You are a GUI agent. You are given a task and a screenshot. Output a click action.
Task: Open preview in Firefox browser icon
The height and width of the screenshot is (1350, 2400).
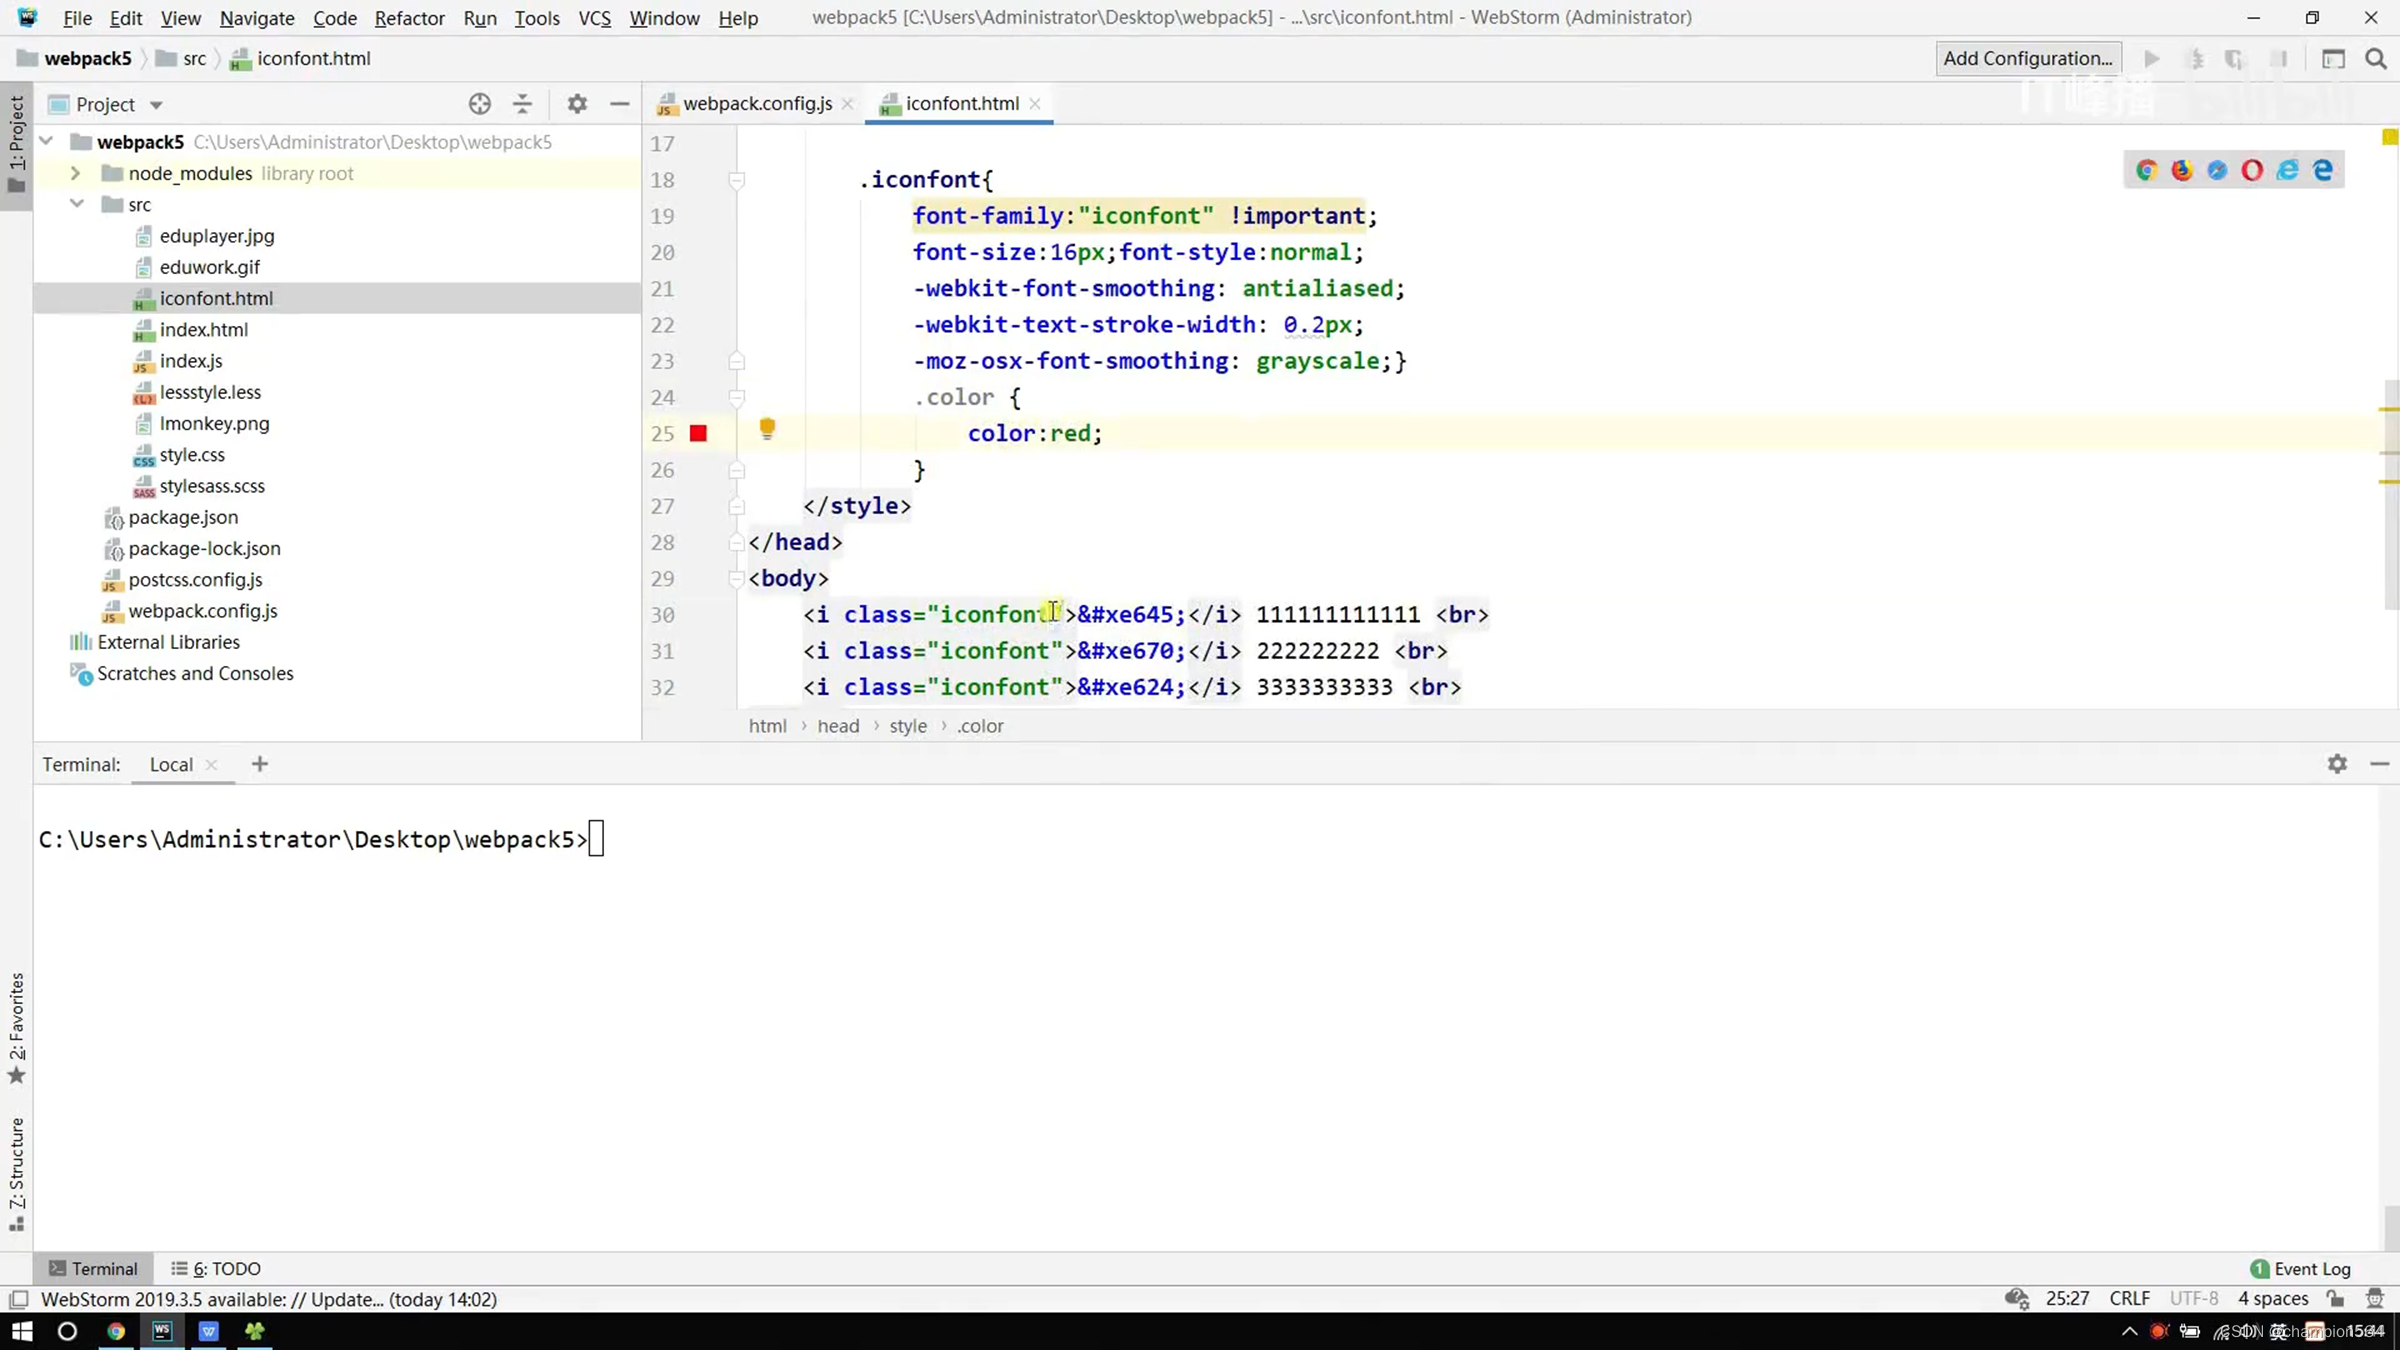2182,170
